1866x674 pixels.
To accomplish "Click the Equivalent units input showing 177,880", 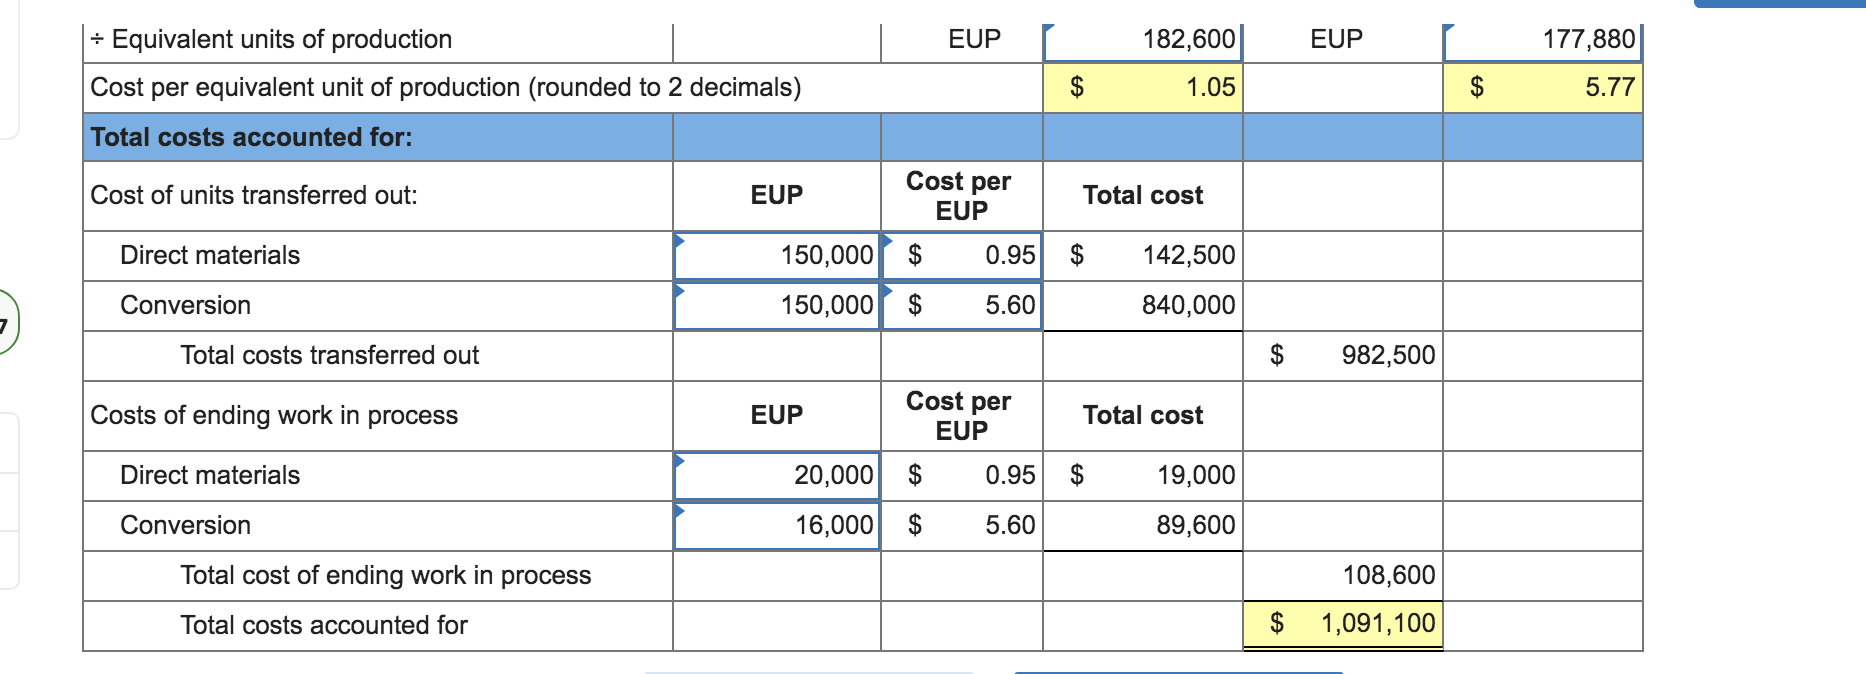I will point(1543,38).
